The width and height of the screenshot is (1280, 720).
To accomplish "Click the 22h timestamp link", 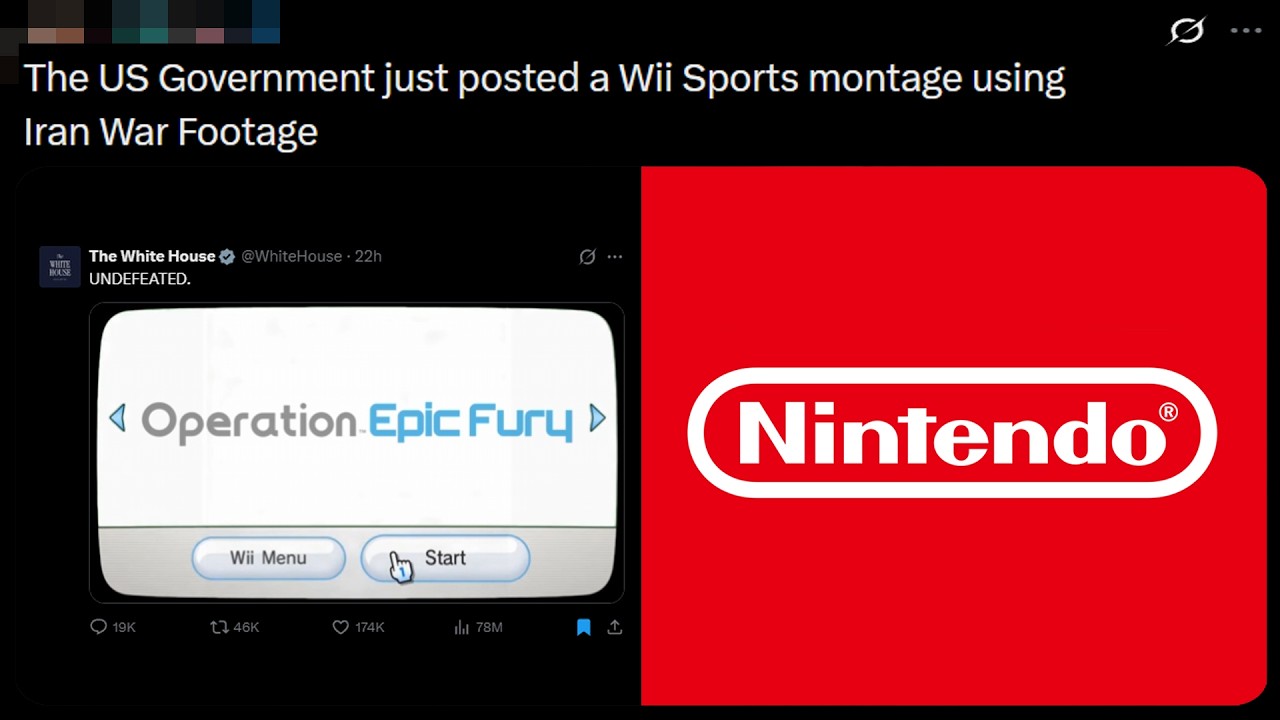I will pyautogui.click(x=368, y=256).
